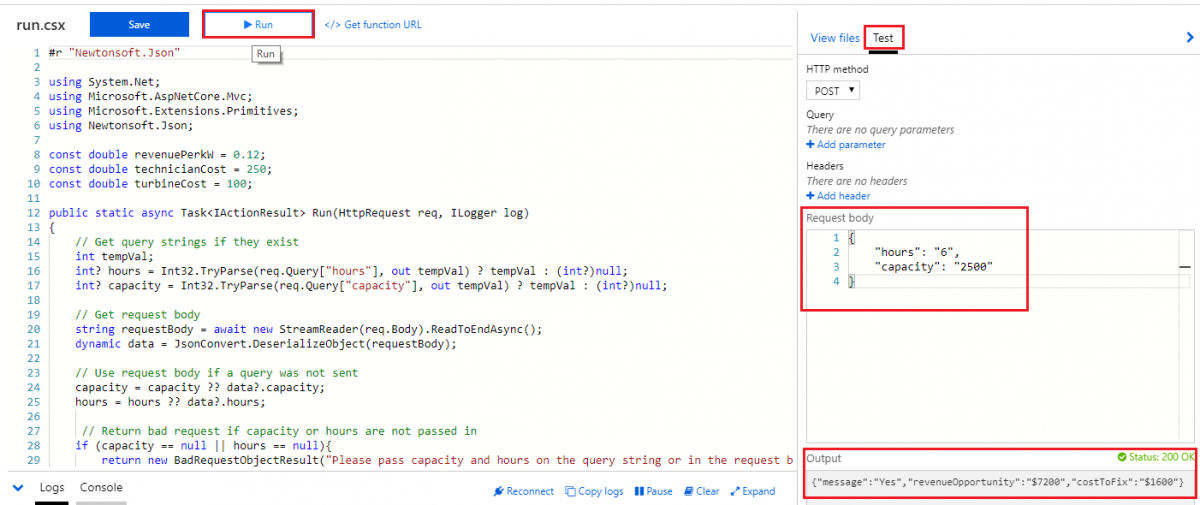
Task: Click the return new BadRequestObjectResult line
Action: point(445,460)
